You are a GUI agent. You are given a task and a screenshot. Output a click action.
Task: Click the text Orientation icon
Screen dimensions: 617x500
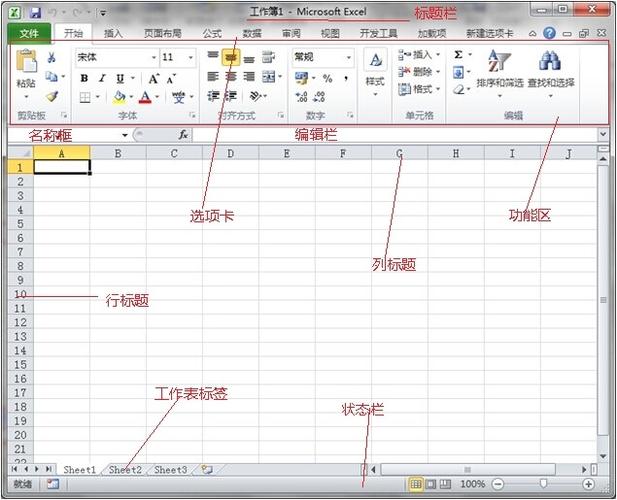pos(256,96)
